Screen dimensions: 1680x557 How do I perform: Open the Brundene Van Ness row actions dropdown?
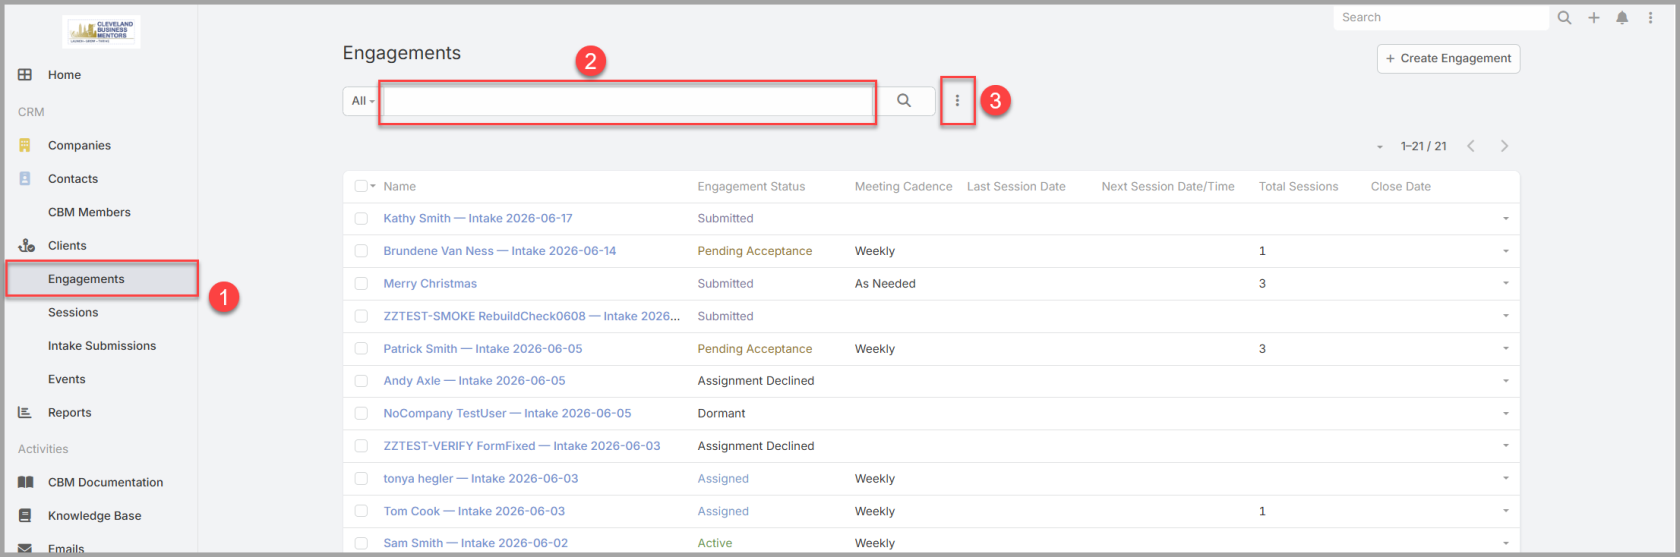1505,252
